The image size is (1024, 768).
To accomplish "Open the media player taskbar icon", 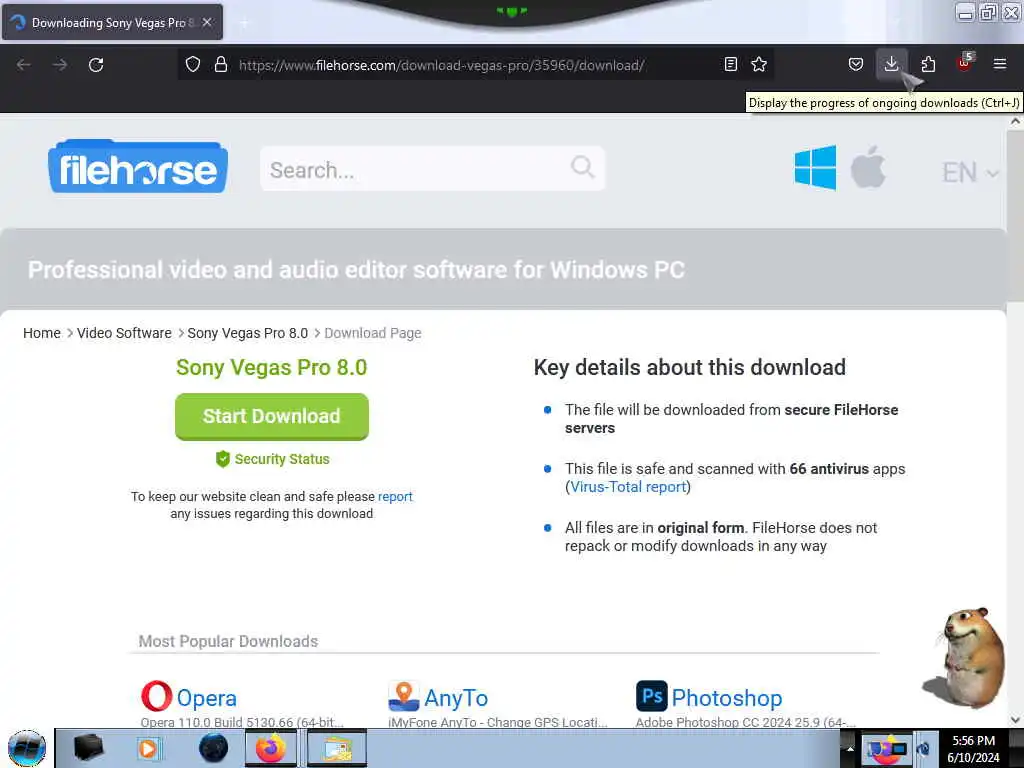I will click(x=148, y=748).
